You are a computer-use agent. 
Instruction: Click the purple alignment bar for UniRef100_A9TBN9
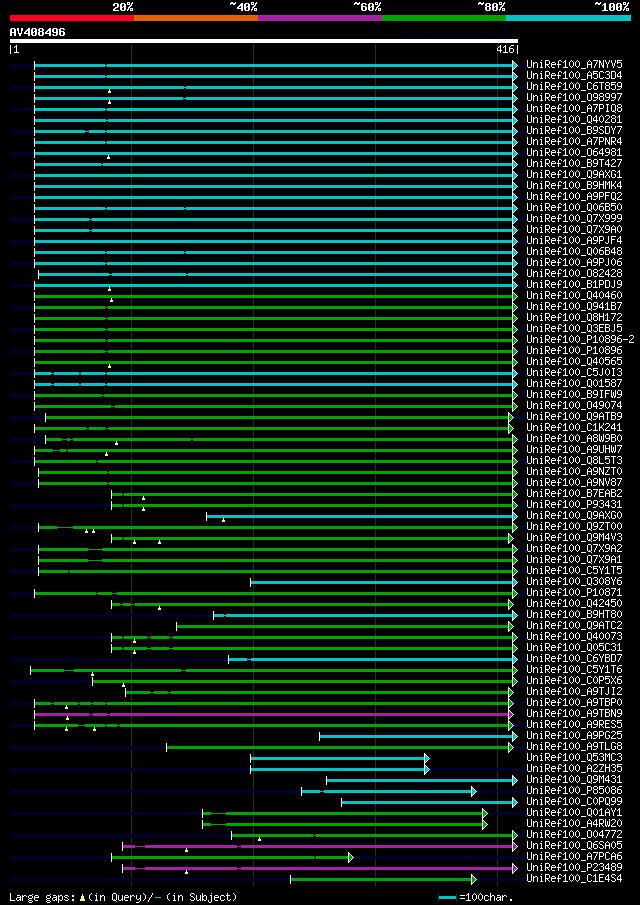point(272,714)
